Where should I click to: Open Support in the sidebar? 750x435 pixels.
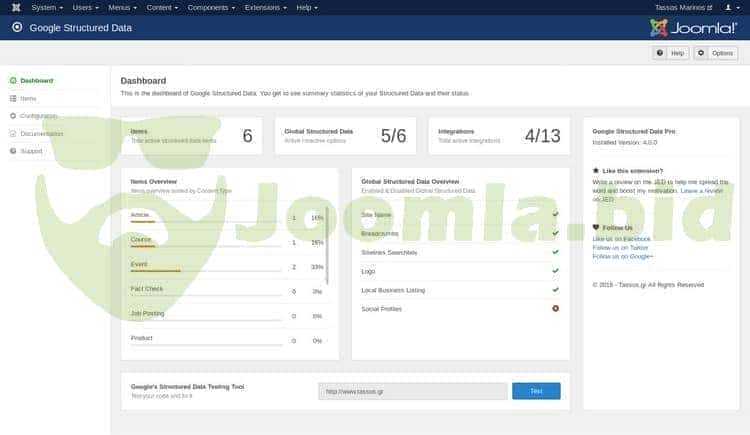31,151
